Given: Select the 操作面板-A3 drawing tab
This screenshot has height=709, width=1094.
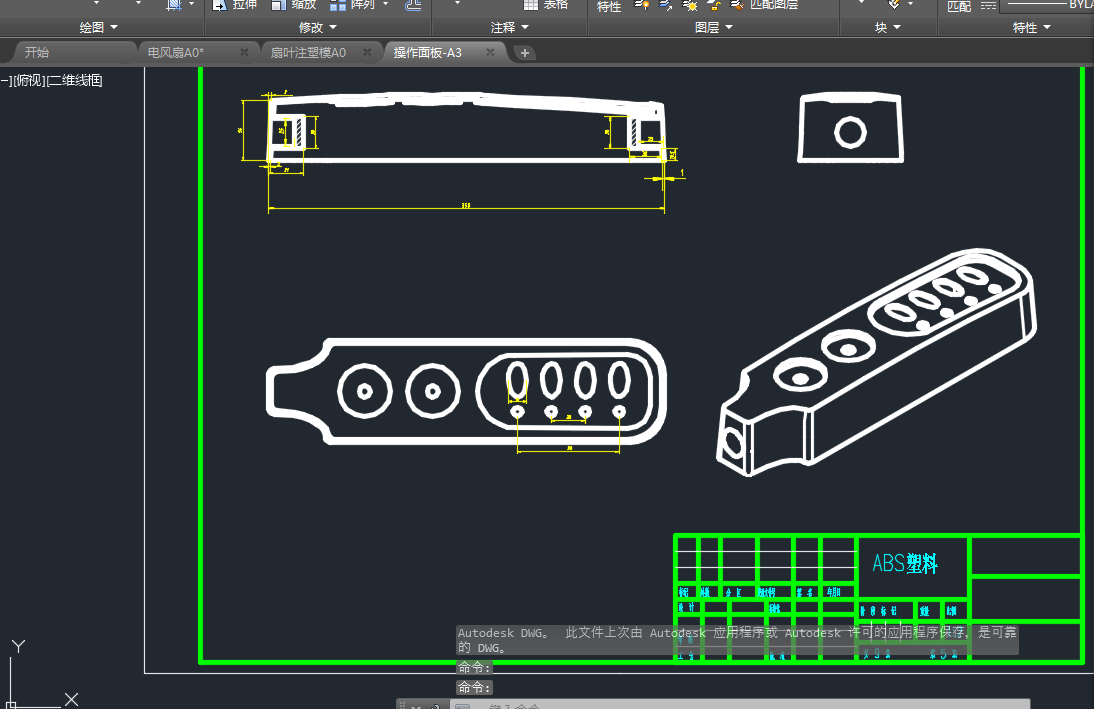Looking at the screenshot, I should coord(428,52).
